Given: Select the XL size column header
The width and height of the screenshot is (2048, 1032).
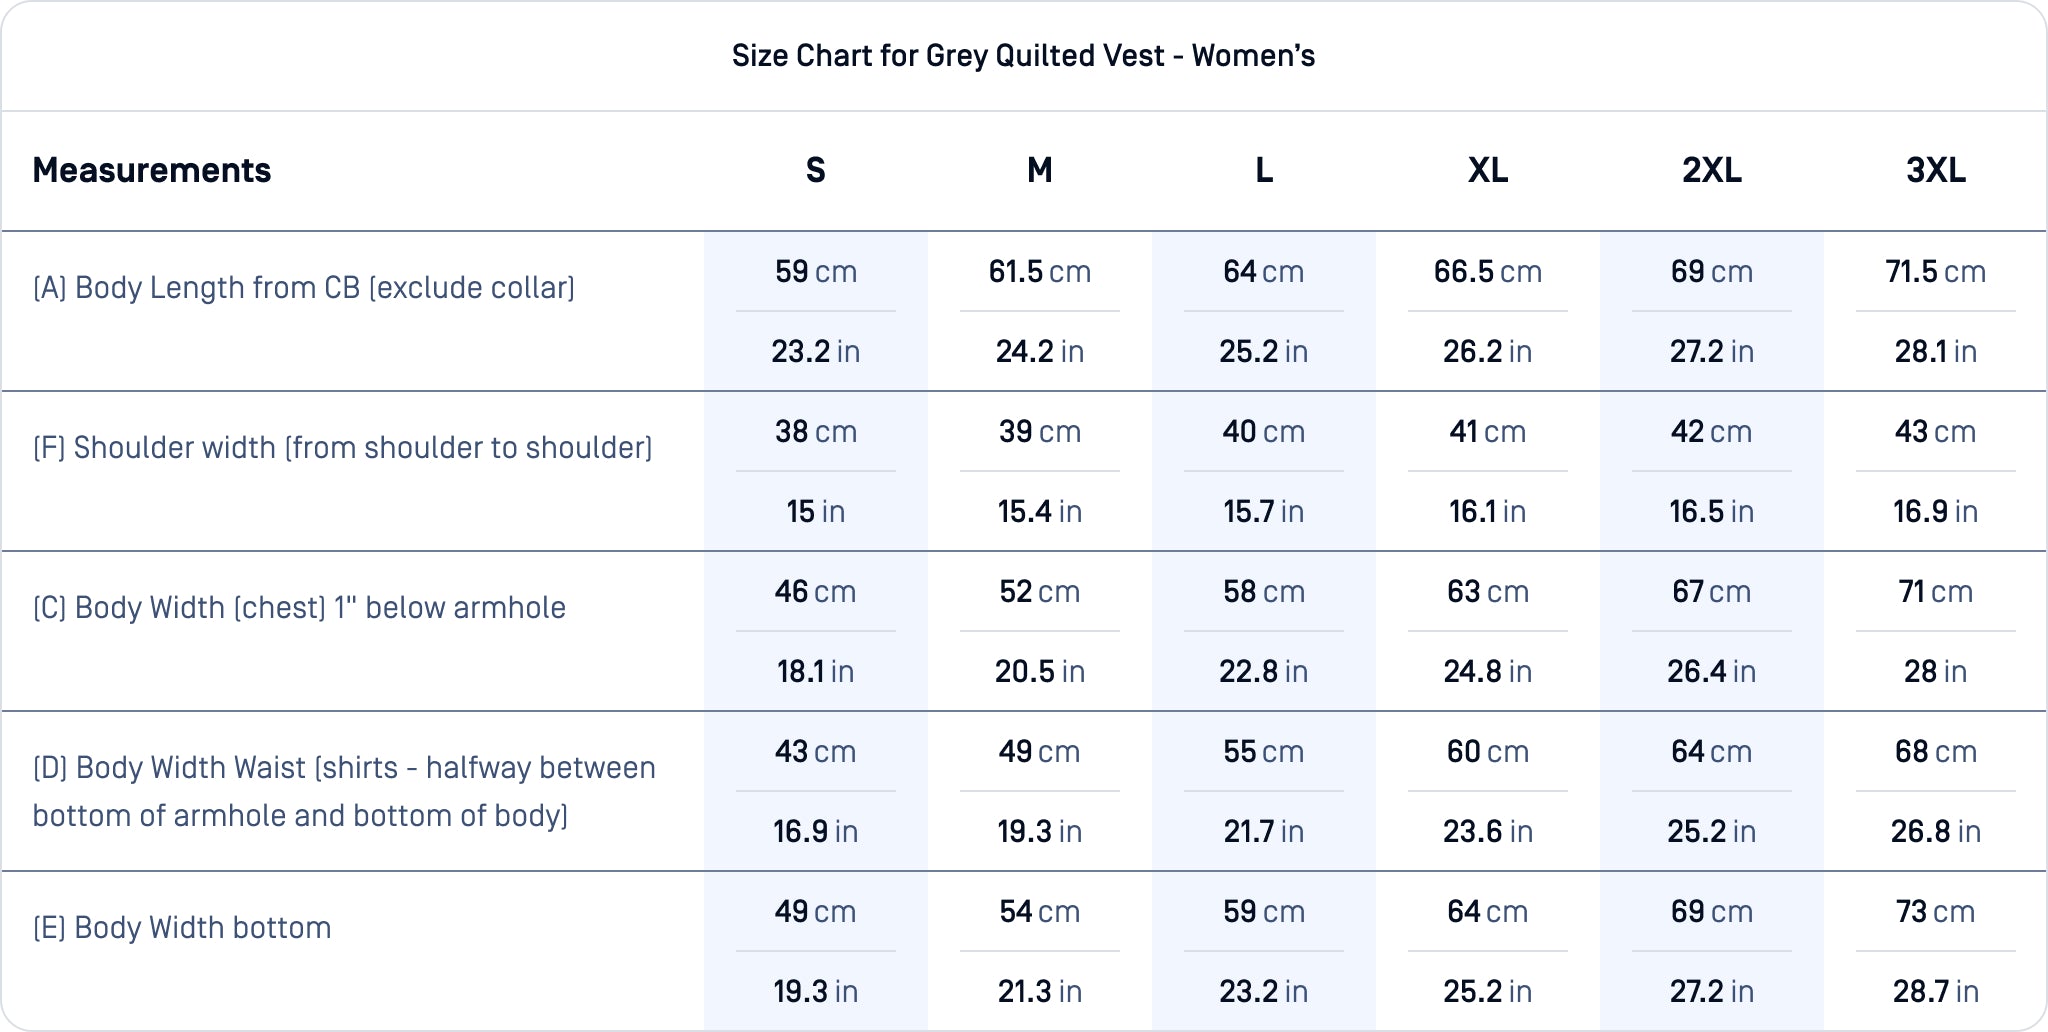Looking at the screenshot, I should [x=1488, y=171].
